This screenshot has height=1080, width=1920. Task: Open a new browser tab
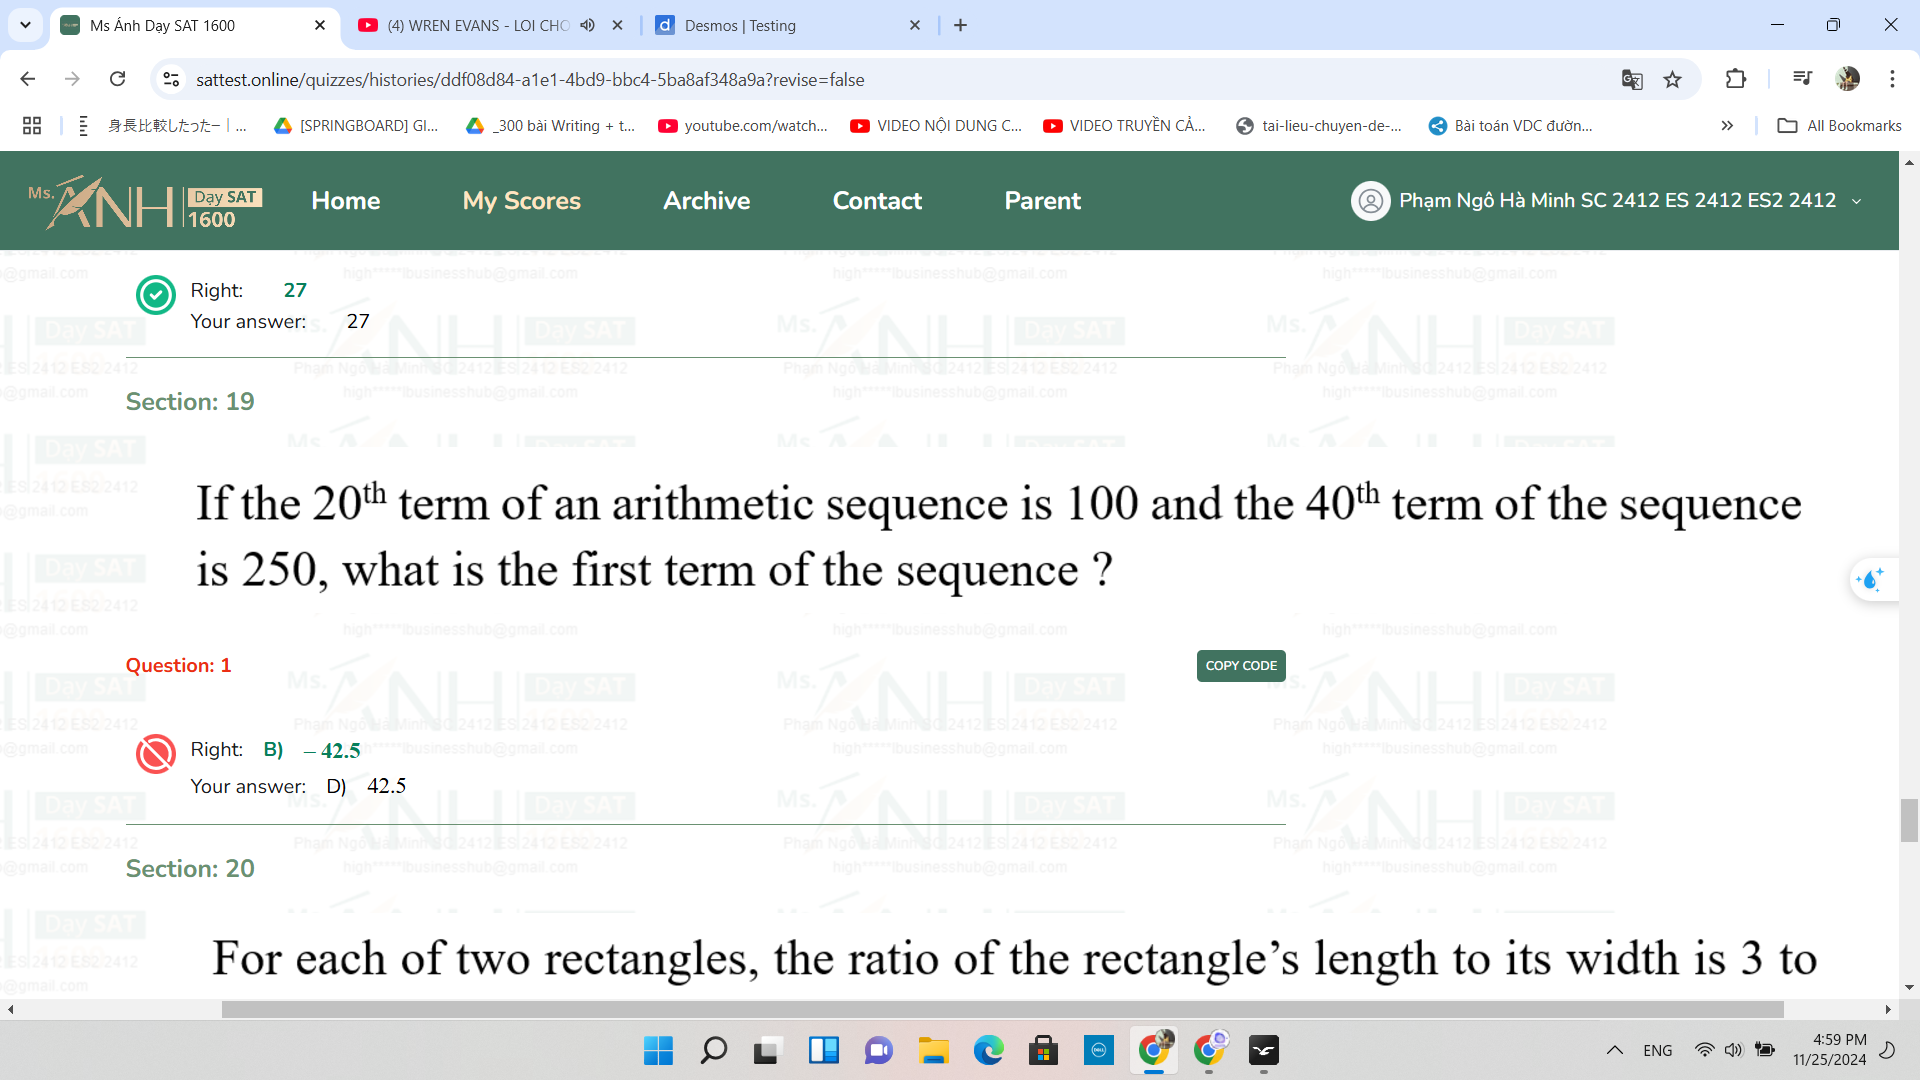point(960,25)
